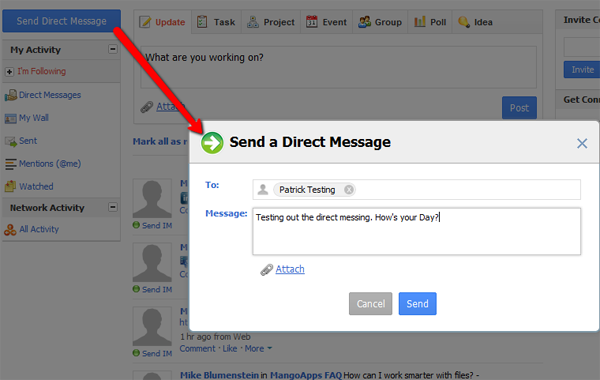Click first Send IM link
The image size is (600, 380).
pyautogui.click(x=157, y=226)
